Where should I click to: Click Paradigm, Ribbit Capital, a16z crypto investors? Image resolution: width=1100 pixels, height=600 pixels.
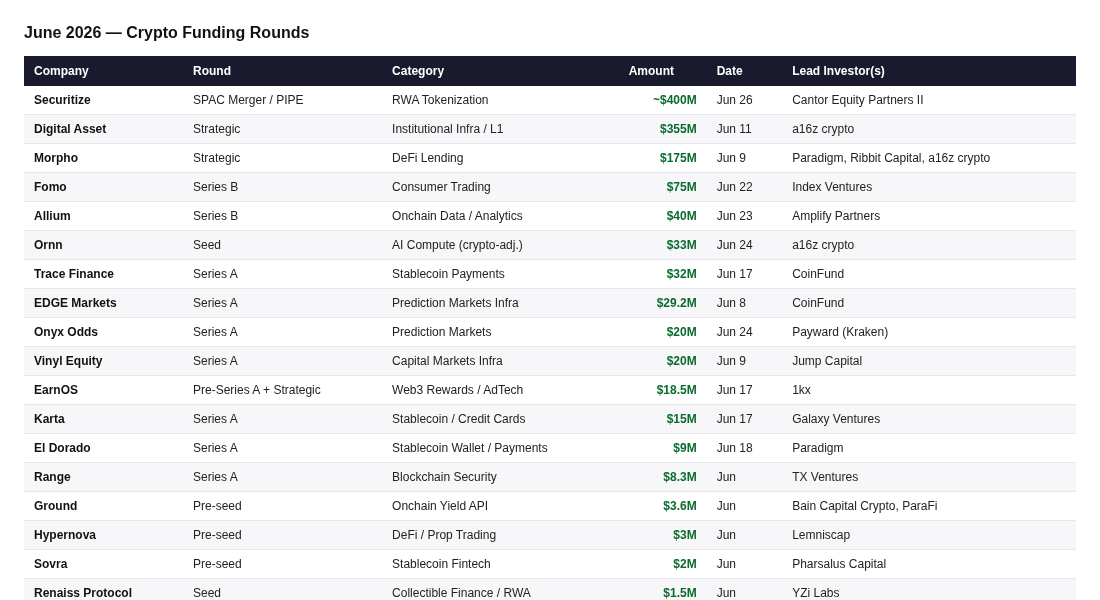tap(891, 158)
